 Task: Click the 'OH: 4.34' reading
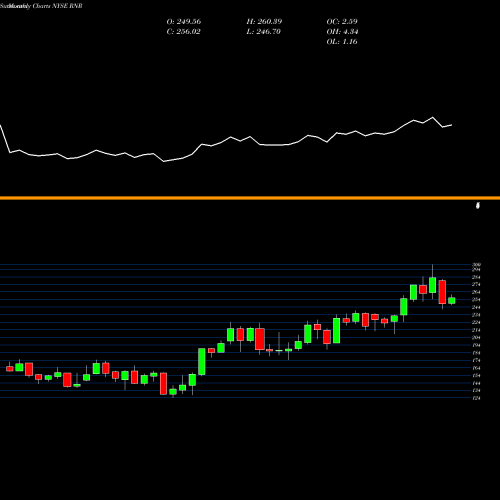[342, 32]
